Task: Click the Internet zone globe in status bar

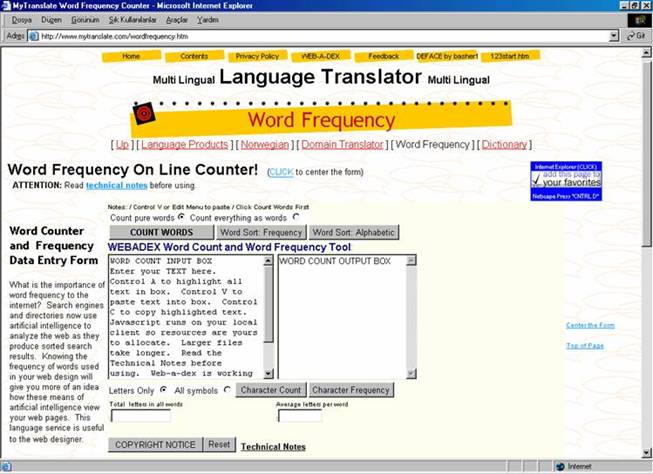Action: coord(560,467)
